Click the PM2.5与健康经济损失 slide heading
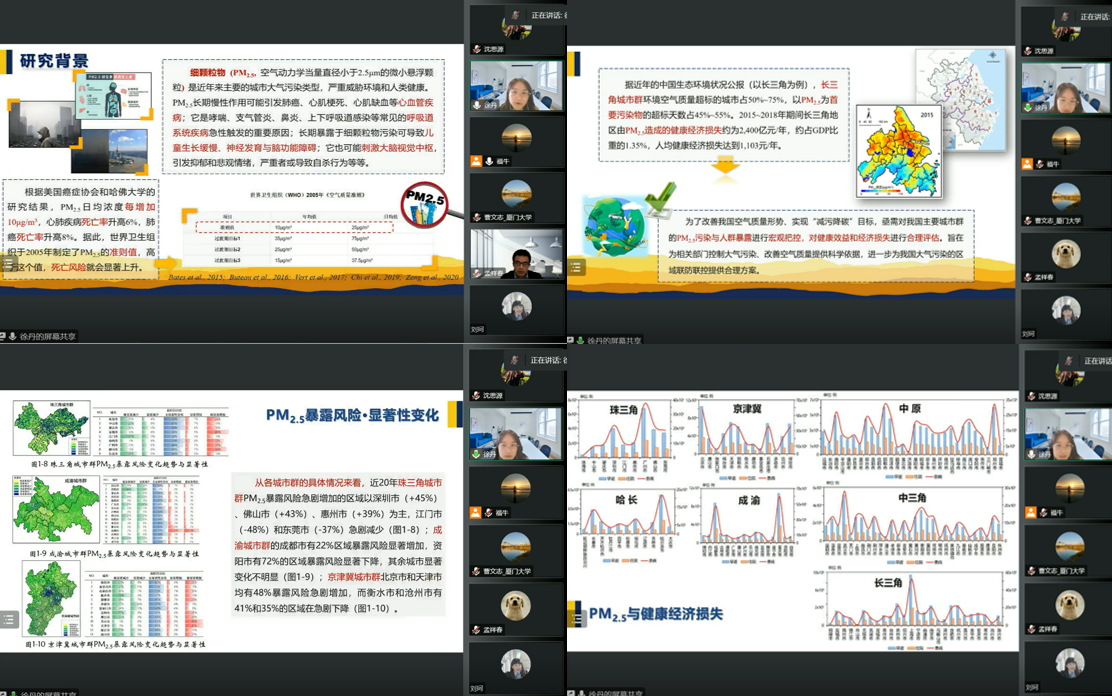The height and width of the screenshot is (696, 1112). click(656, 614)
